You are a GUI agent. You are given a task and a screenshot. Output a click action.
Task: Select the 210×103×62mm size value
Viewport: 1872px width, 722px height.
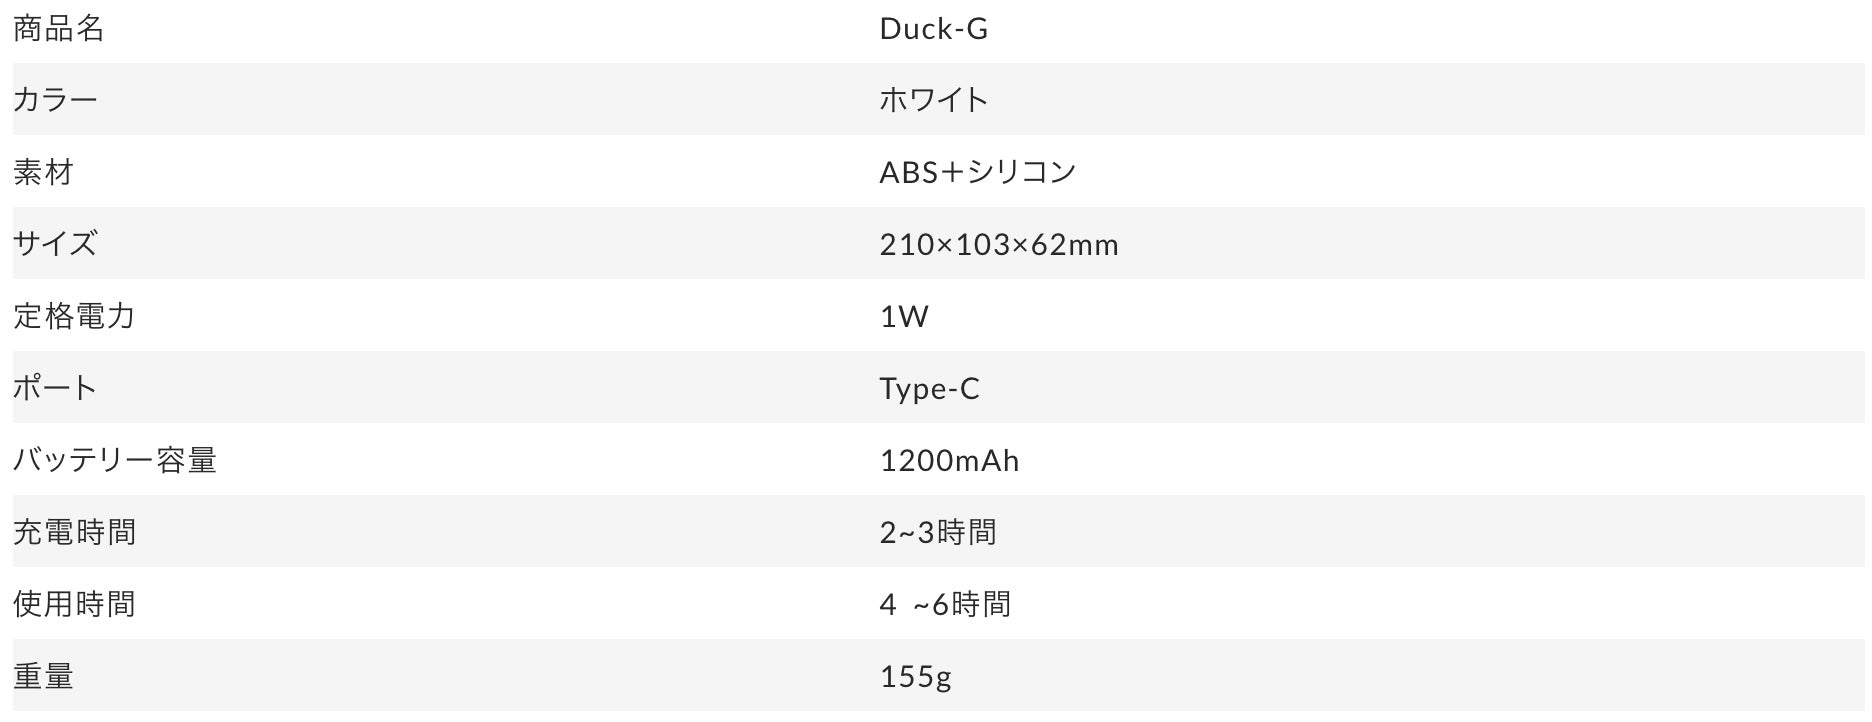coord(998,244)
